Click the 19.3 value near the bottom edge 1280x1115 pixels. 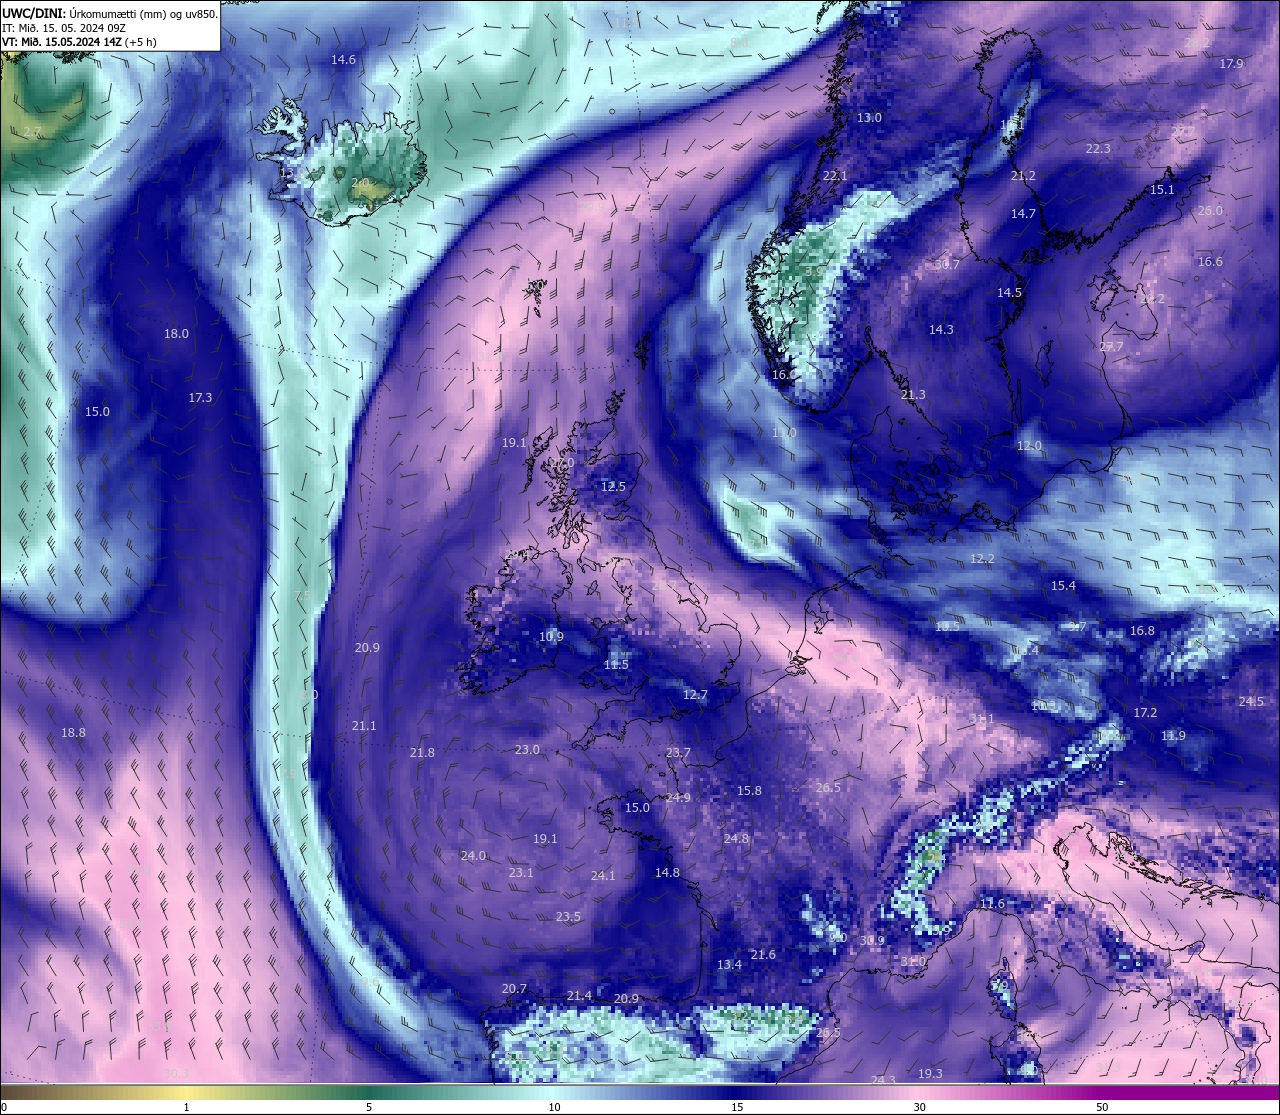click(x=930, y=1074)
